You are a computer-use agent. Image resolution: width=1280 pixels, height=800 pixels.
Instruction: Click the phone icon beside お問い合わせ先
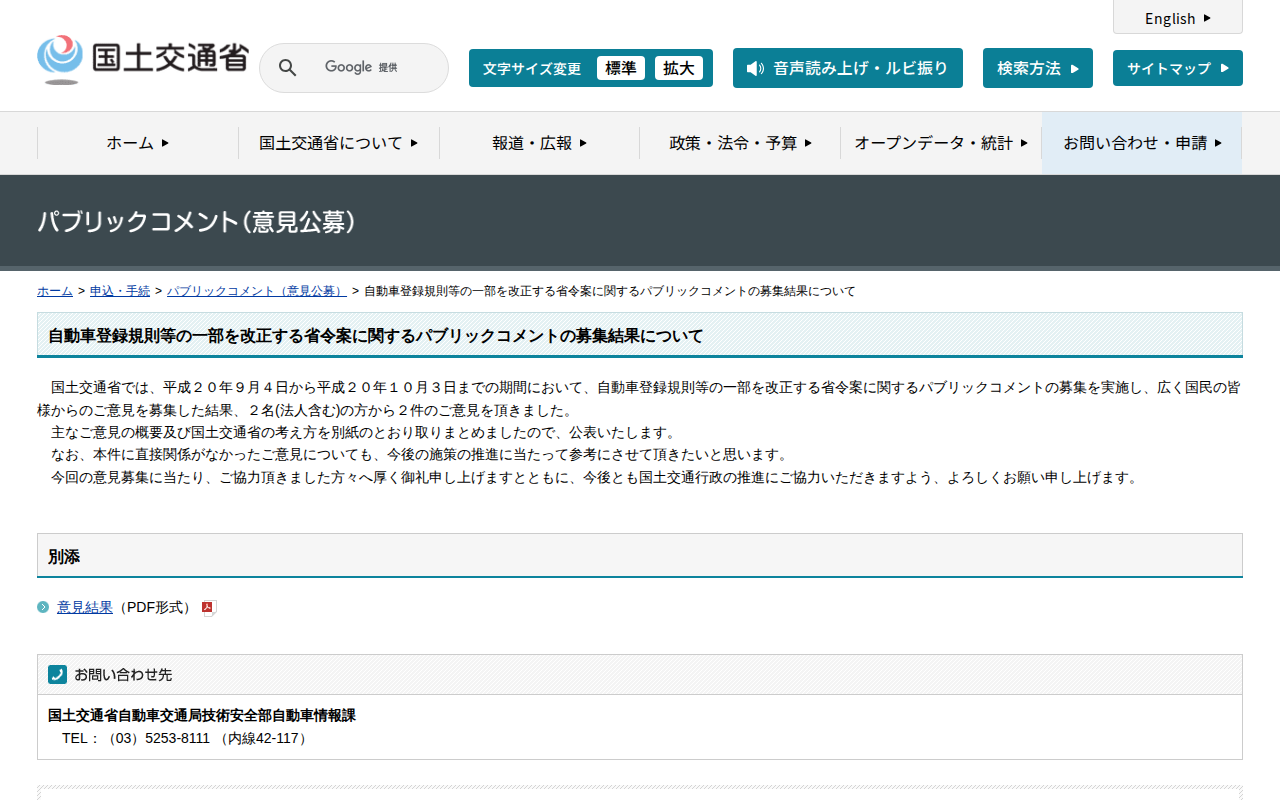pos(57,675)
